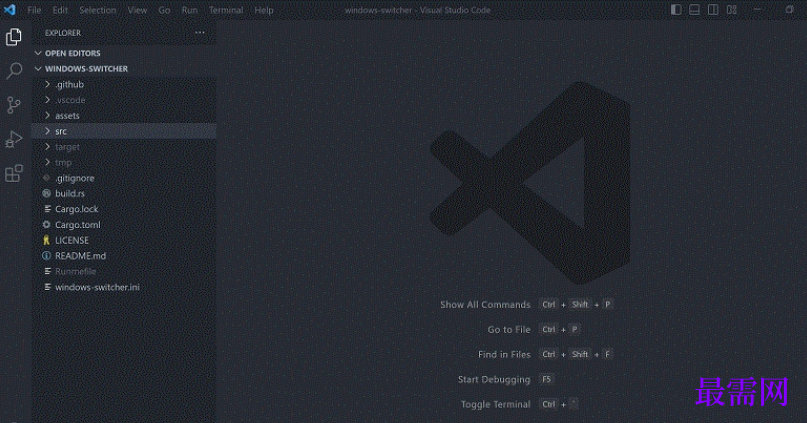
Task: Open the Run menu
Action: (x=189, y=10)
